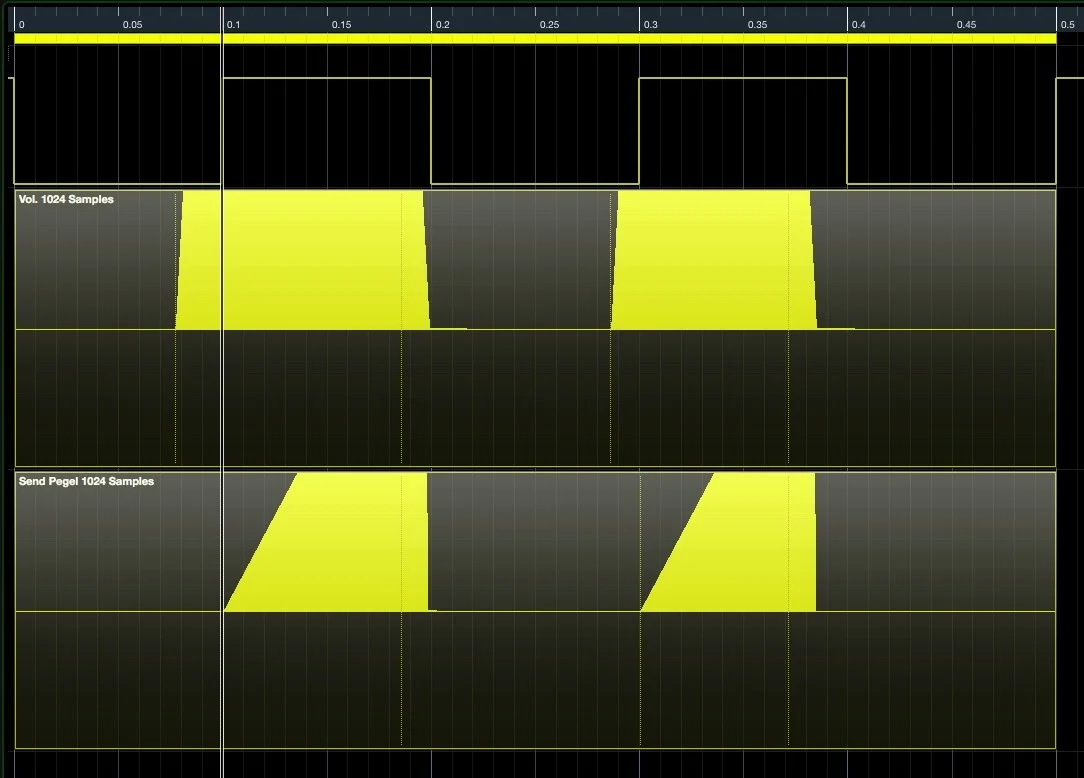The width and height of the screenshot is (1084, 778).
Task: Click the 0.25 ruler mark
Action: (x=550, y=24)
